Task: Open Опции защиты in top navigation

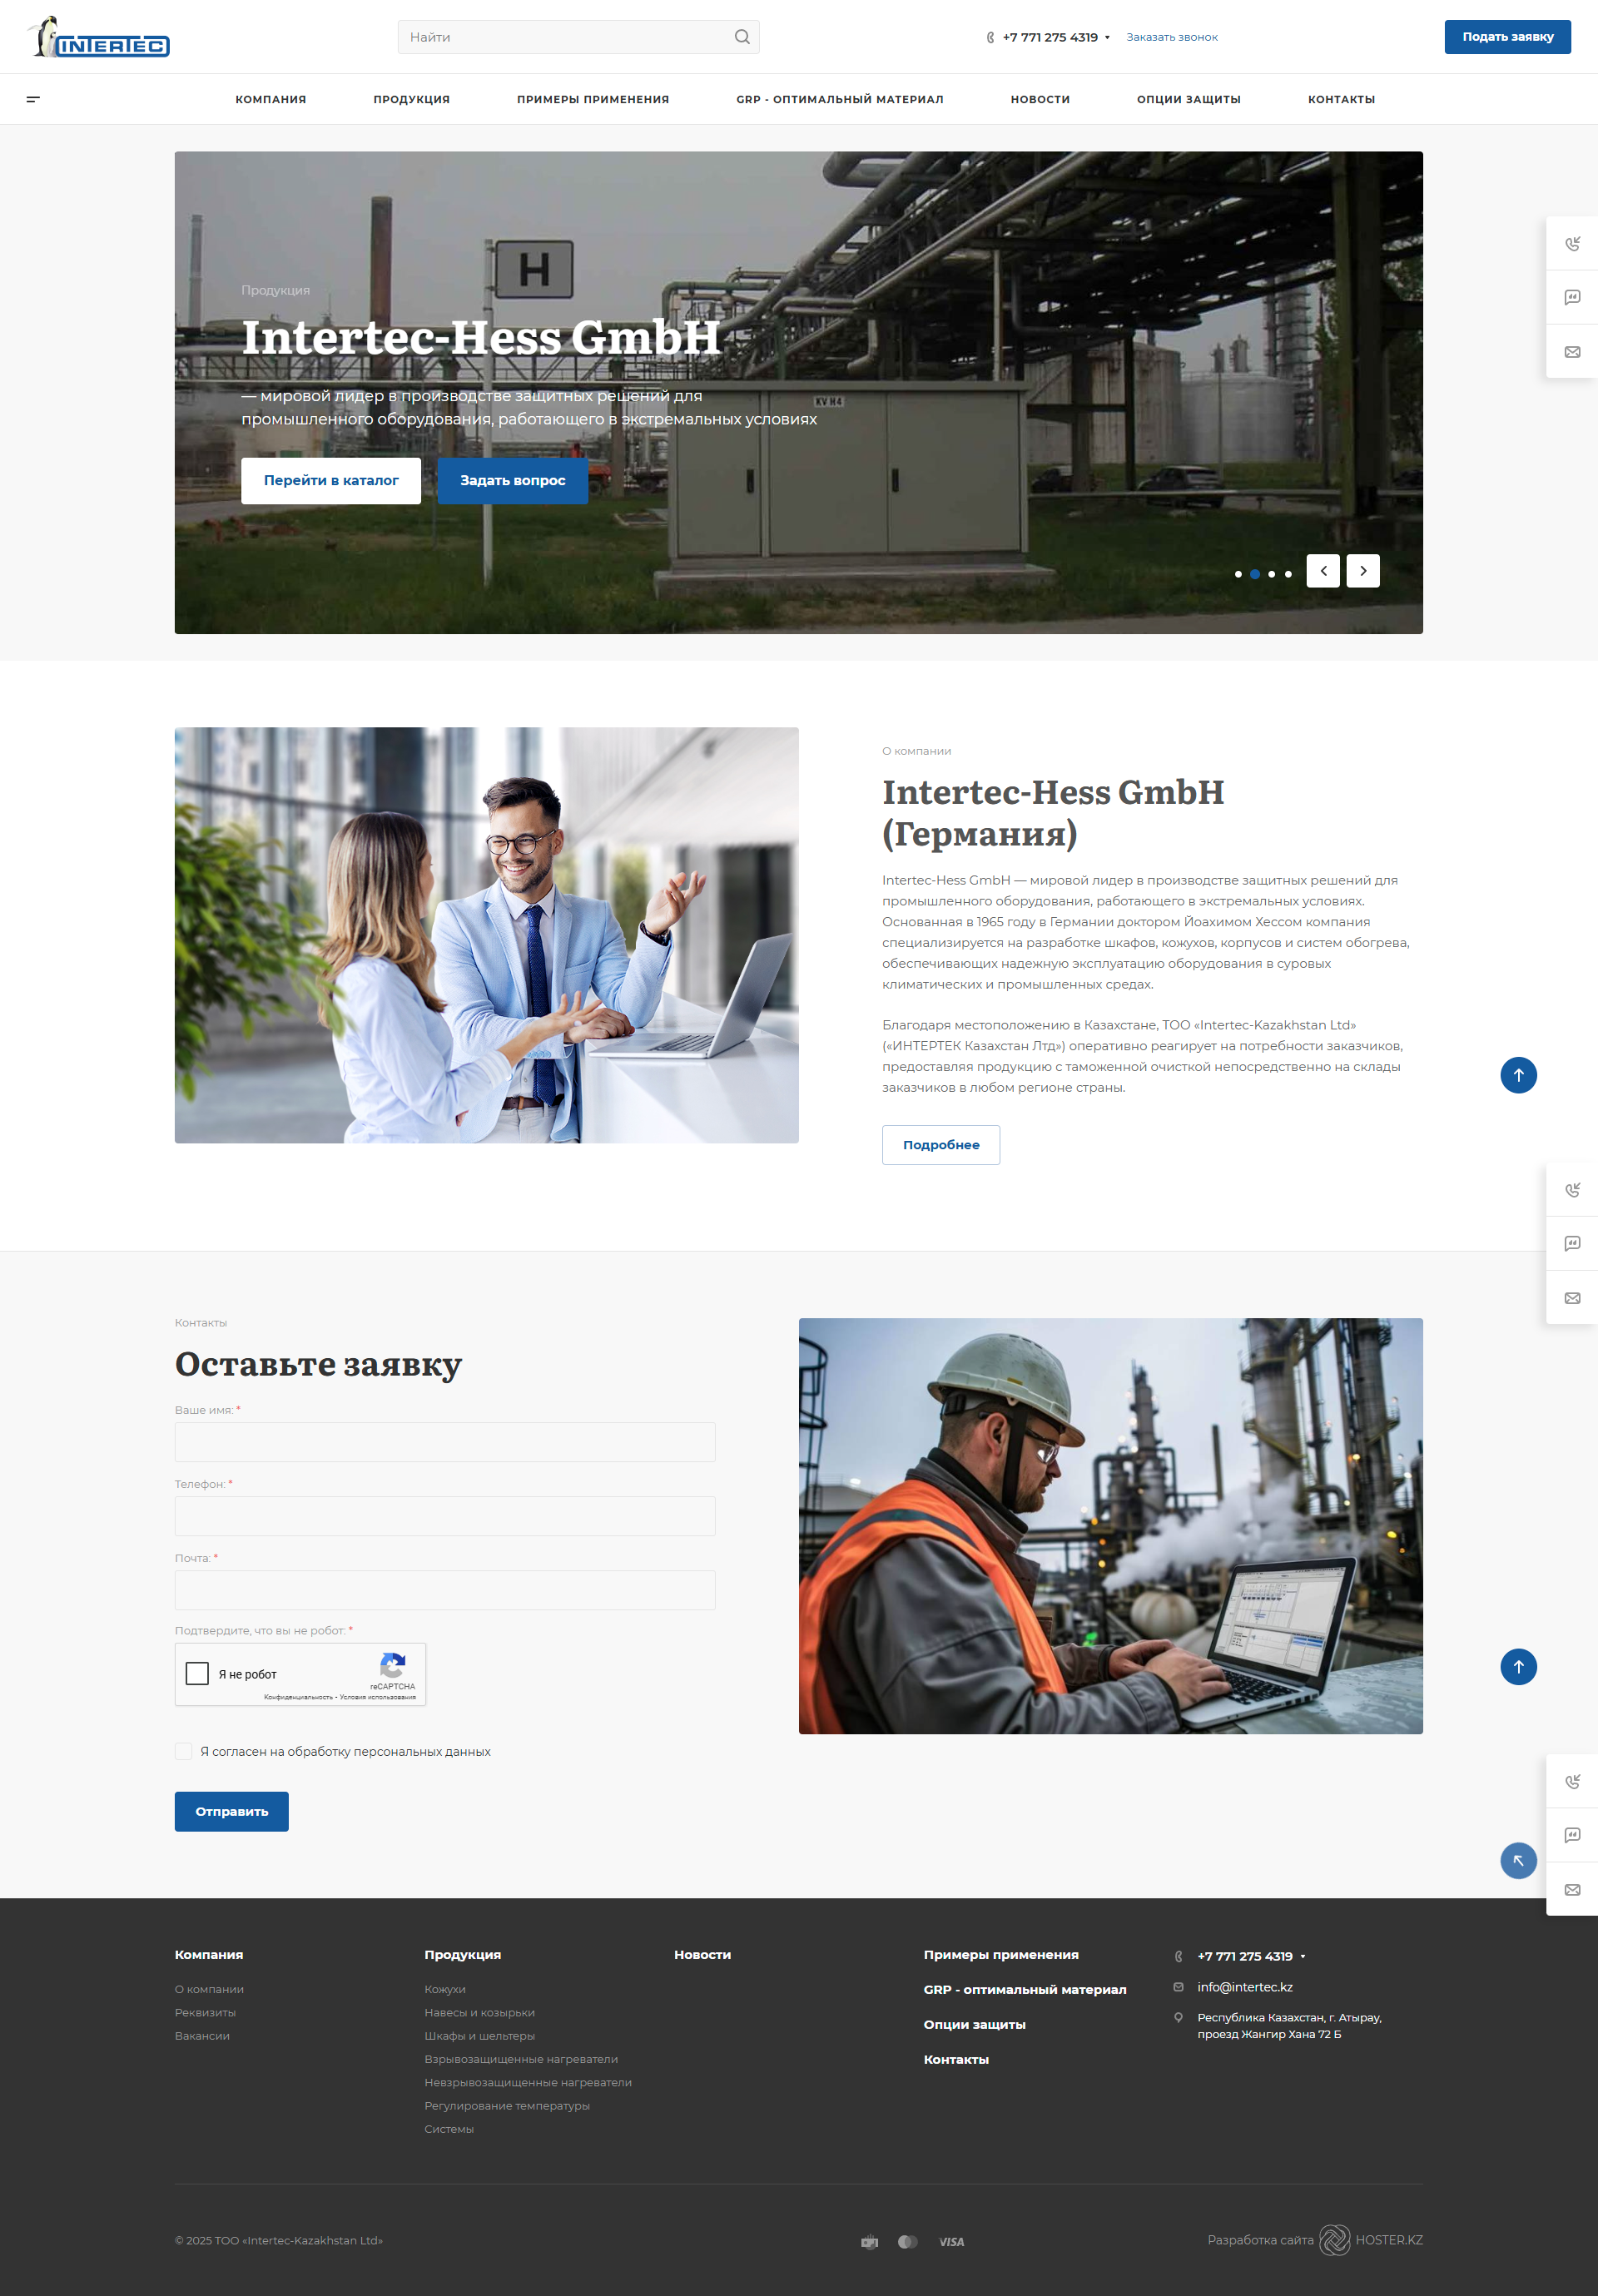Action: click(1188, 99)
